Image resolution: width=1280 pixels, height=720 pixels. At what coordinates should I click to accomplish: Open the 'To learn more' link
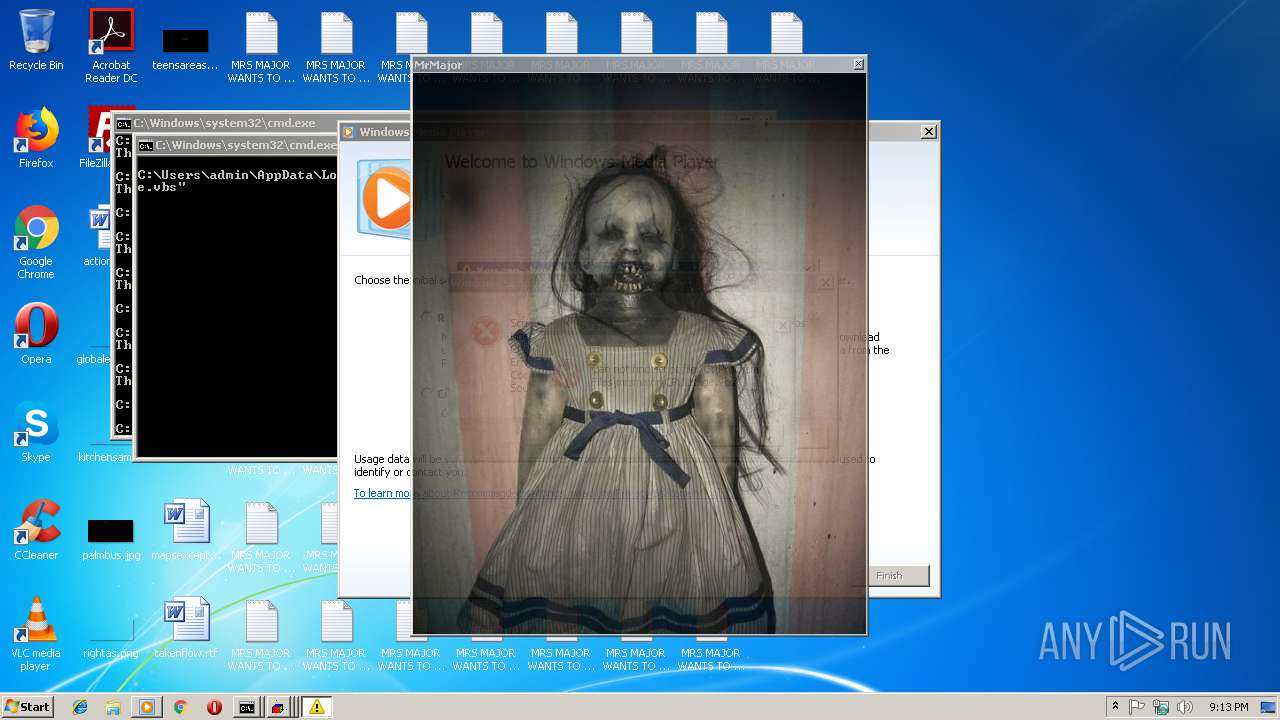click(x=382, y=493)
